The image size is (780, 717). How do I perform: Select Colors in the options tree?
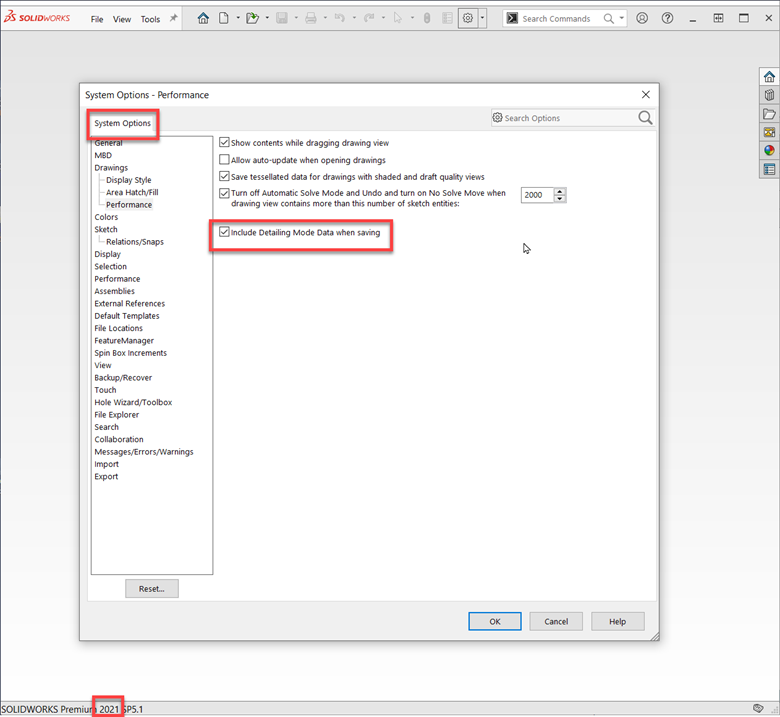pos(106,217)
